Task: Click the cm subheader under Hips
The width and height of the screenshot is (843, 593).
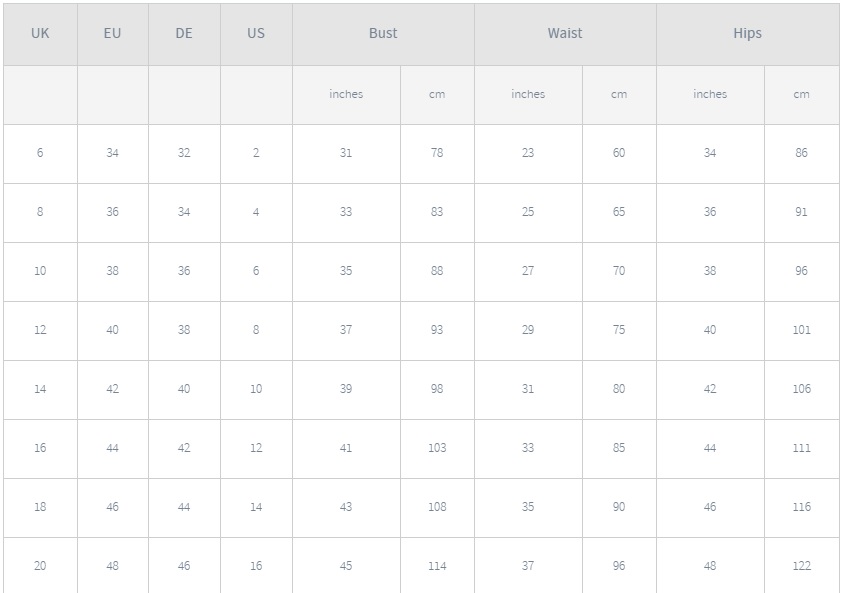Action: (x=802, y=95)
